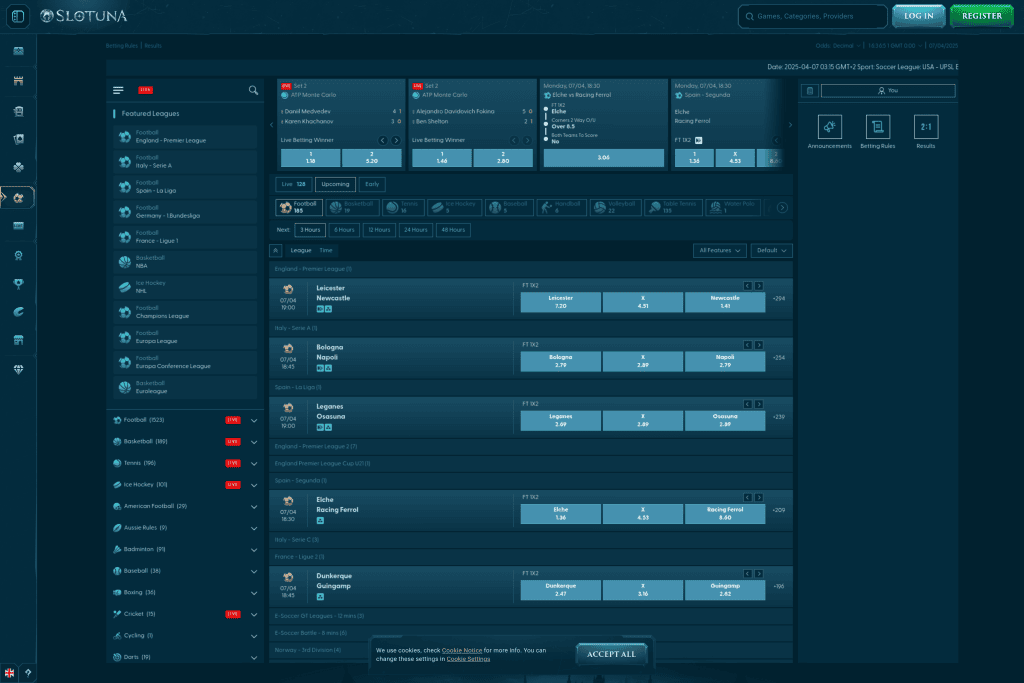Open the Announcements megaphone icon
The width and height of the screenshot is (1024, 683).
tap(829, 127)
